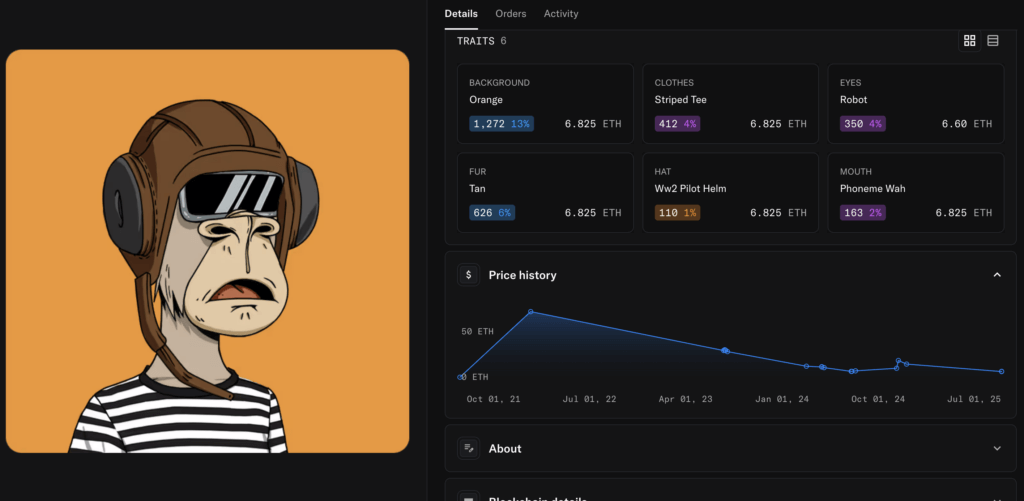
Task: Click the dollar sign Price history icon
Action: [x=468, y=275]
